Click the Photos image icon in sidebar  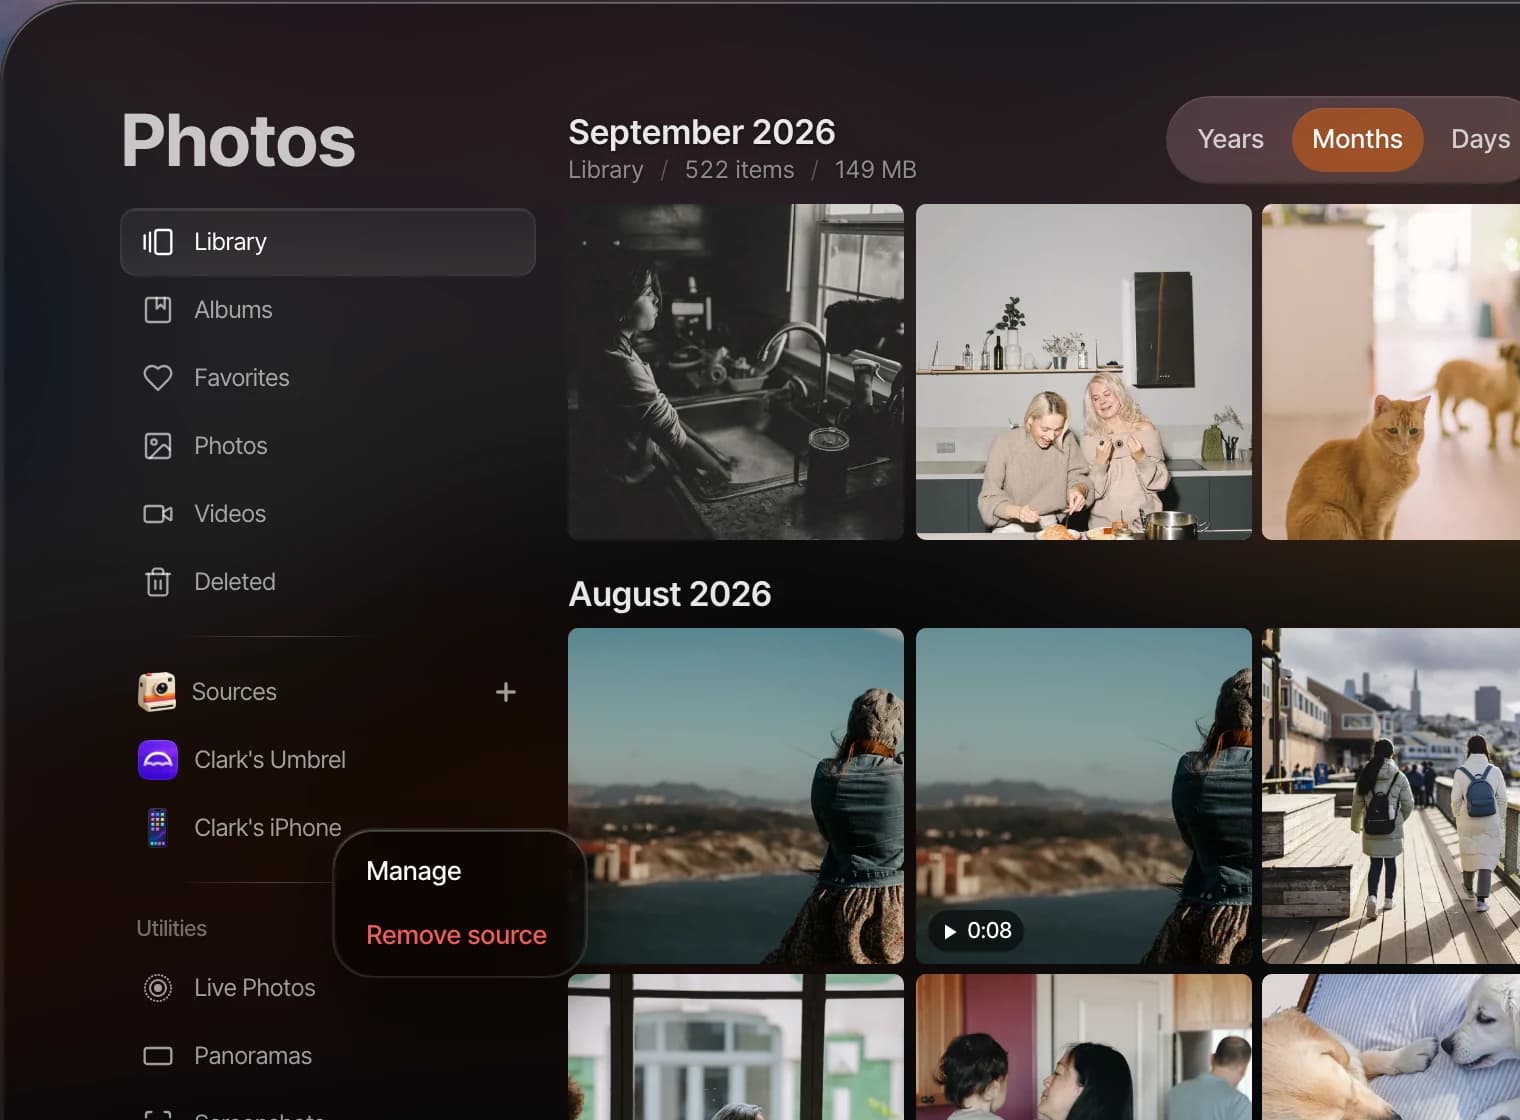pyautogui.click(x=158, y=446)
